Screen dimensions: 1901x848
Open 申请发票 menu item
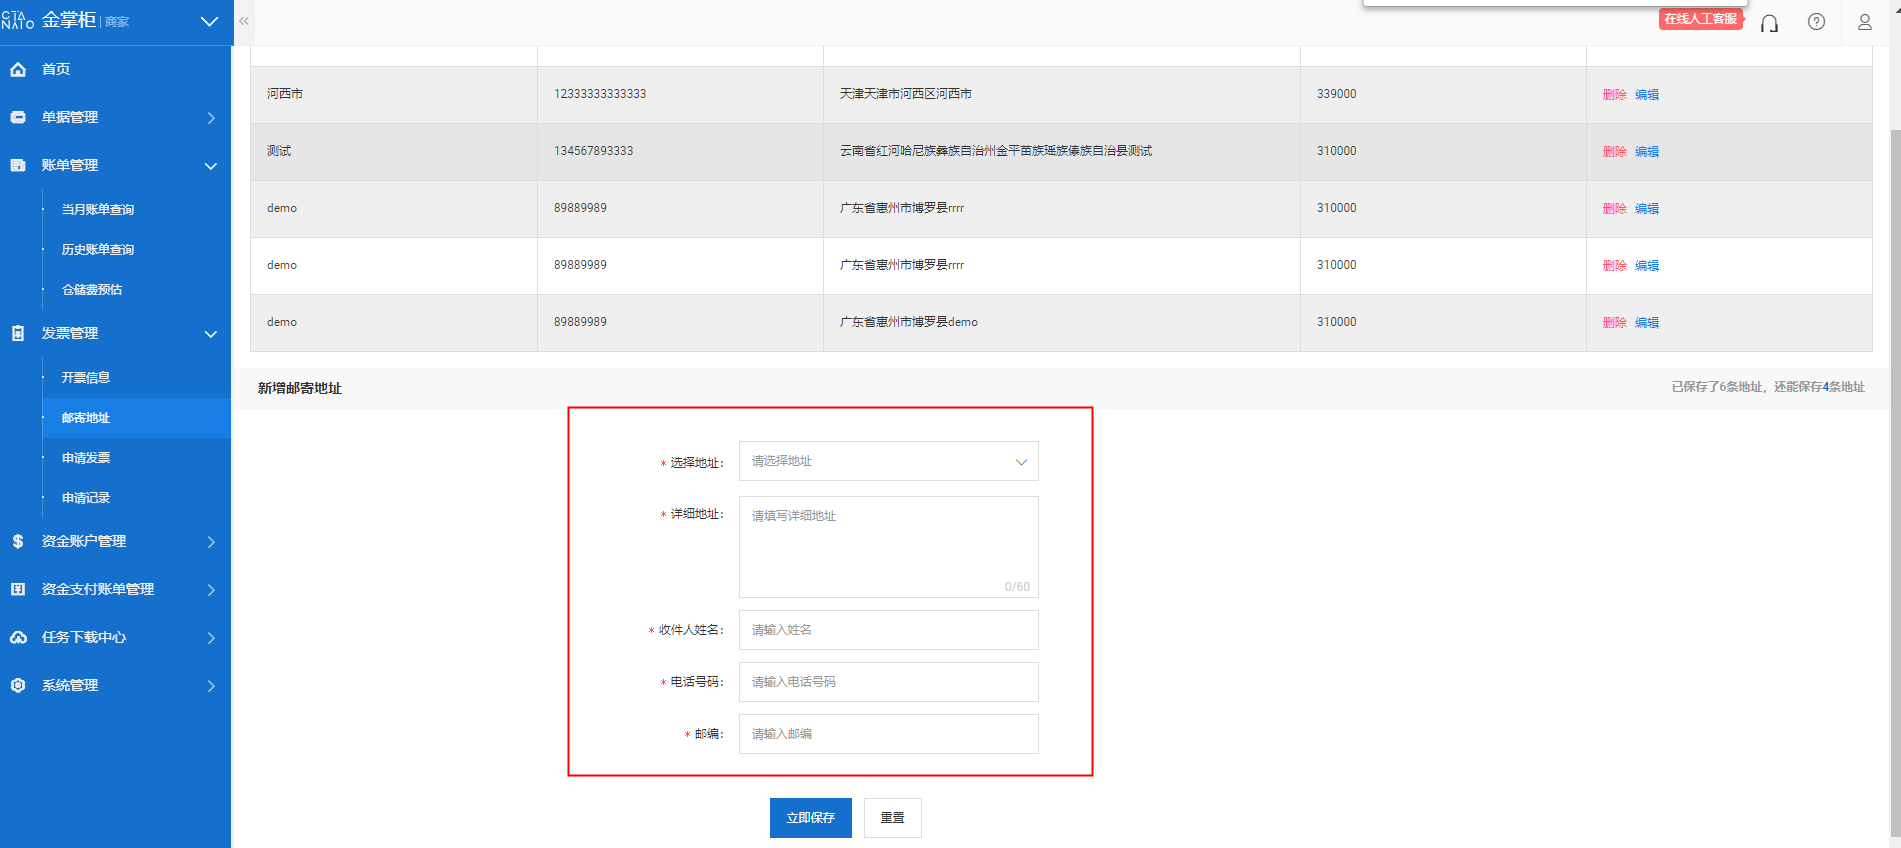point(85,457)
